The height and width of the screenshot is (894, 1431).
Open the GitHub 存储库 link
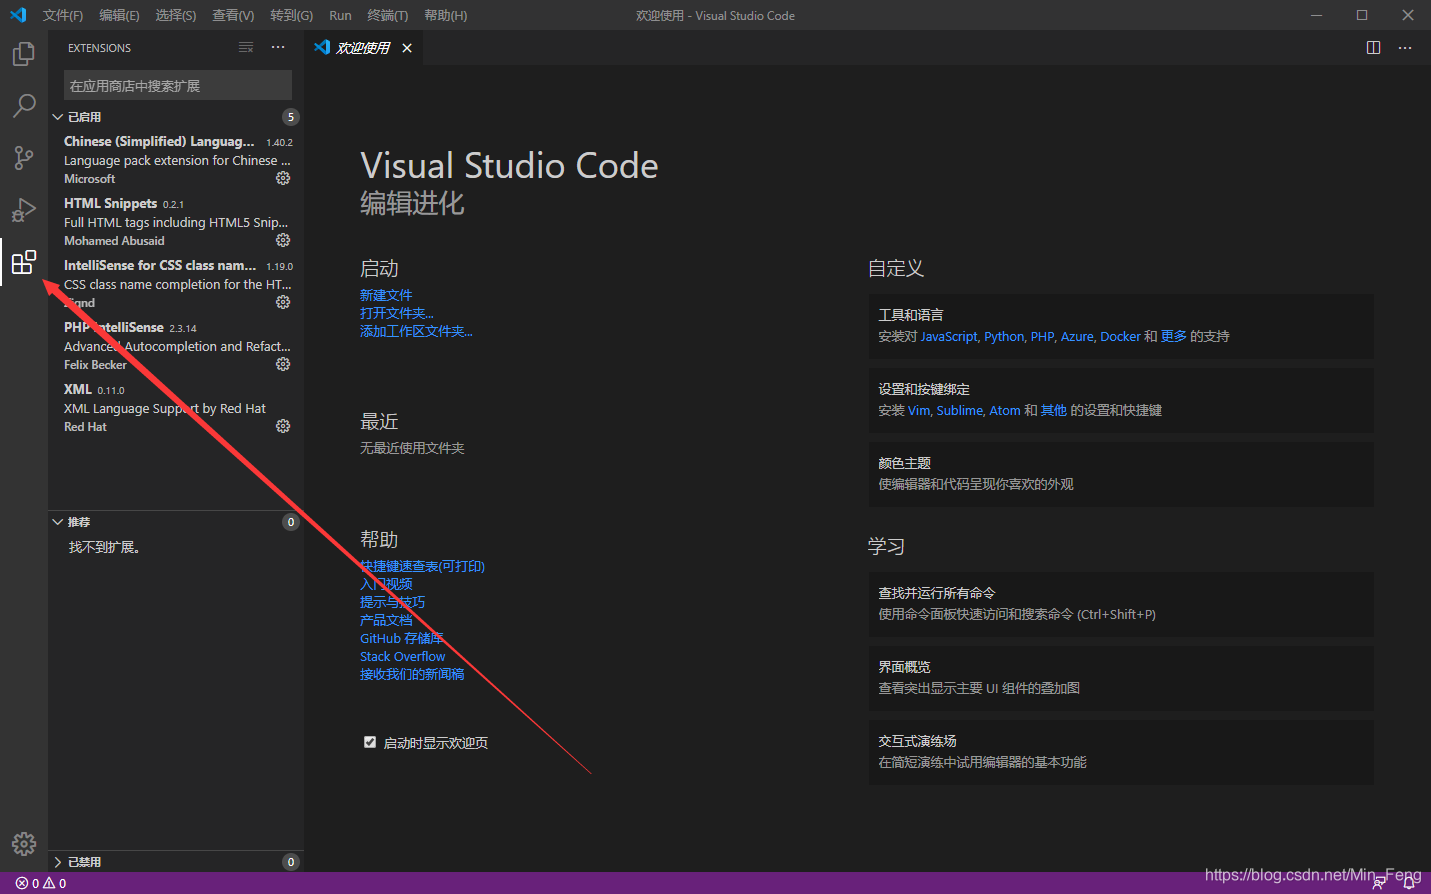tap(401, 638)
